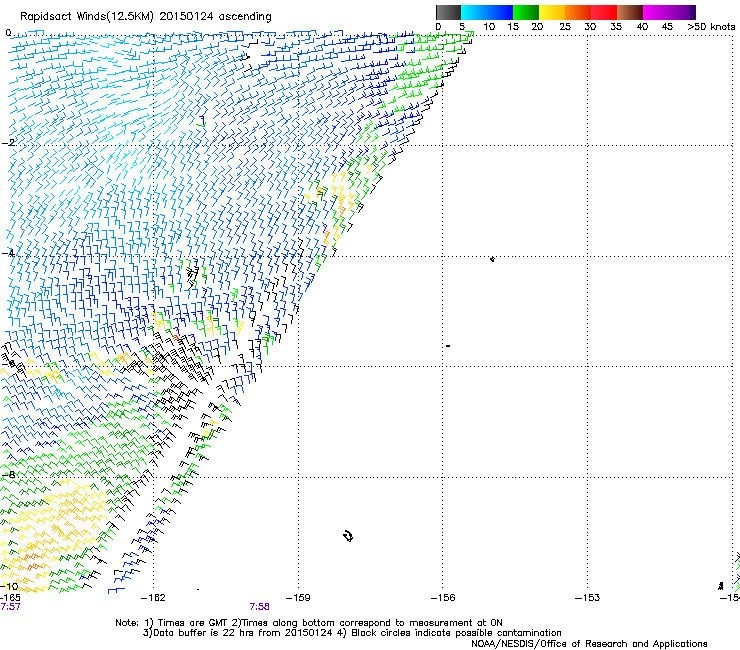
Task: Click the small island marker near -155, -4
Action: (492, 259)
